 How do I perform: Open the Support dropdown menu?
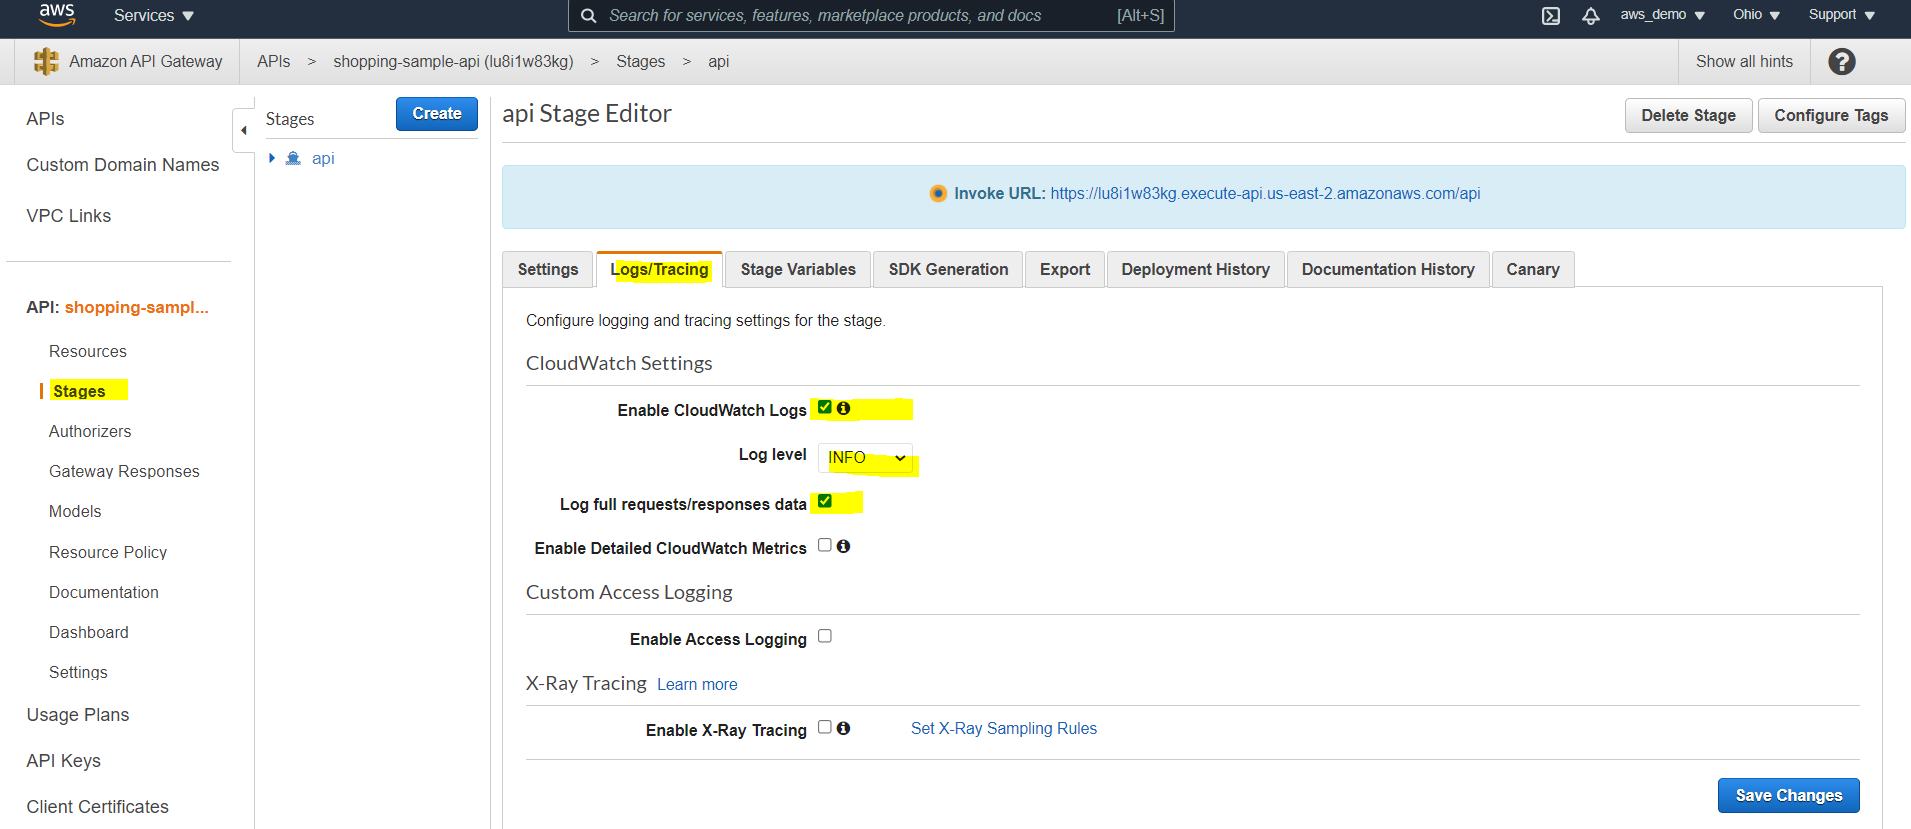pos(1841,15)
